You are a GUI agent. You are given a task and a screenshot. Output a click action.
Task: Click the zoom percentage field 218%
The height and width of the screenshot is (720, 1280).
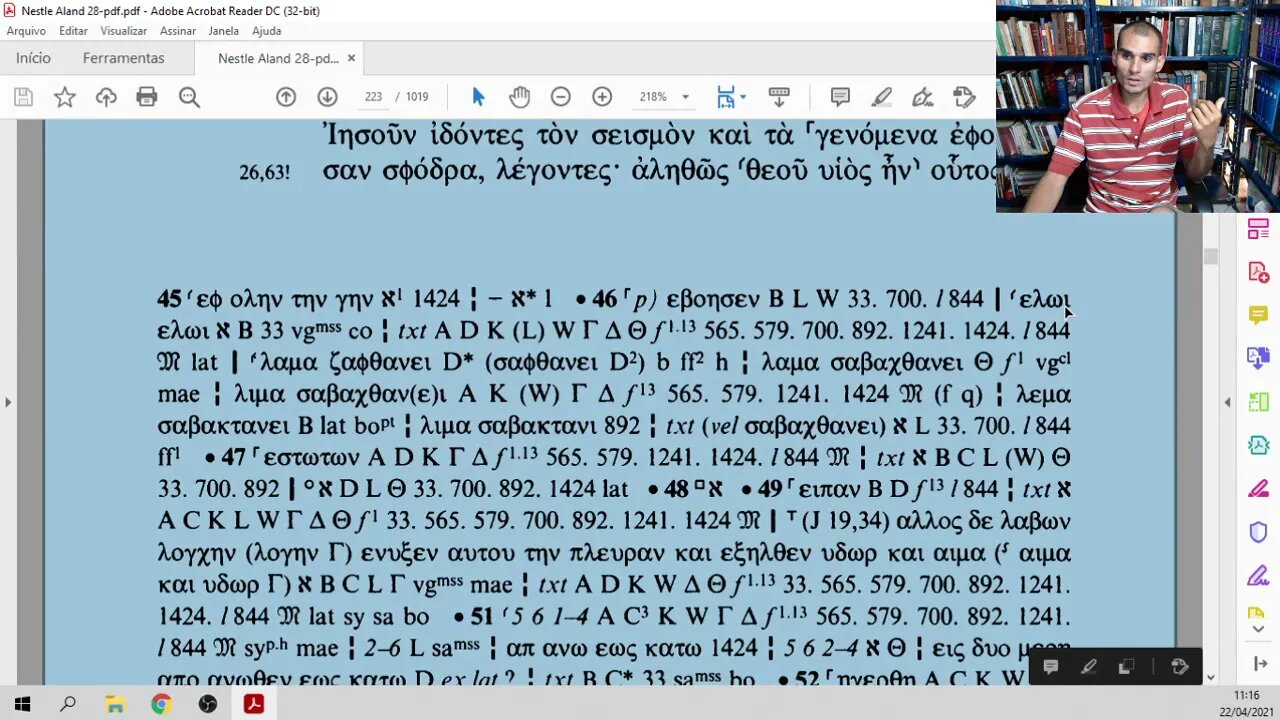click(653, 97)
